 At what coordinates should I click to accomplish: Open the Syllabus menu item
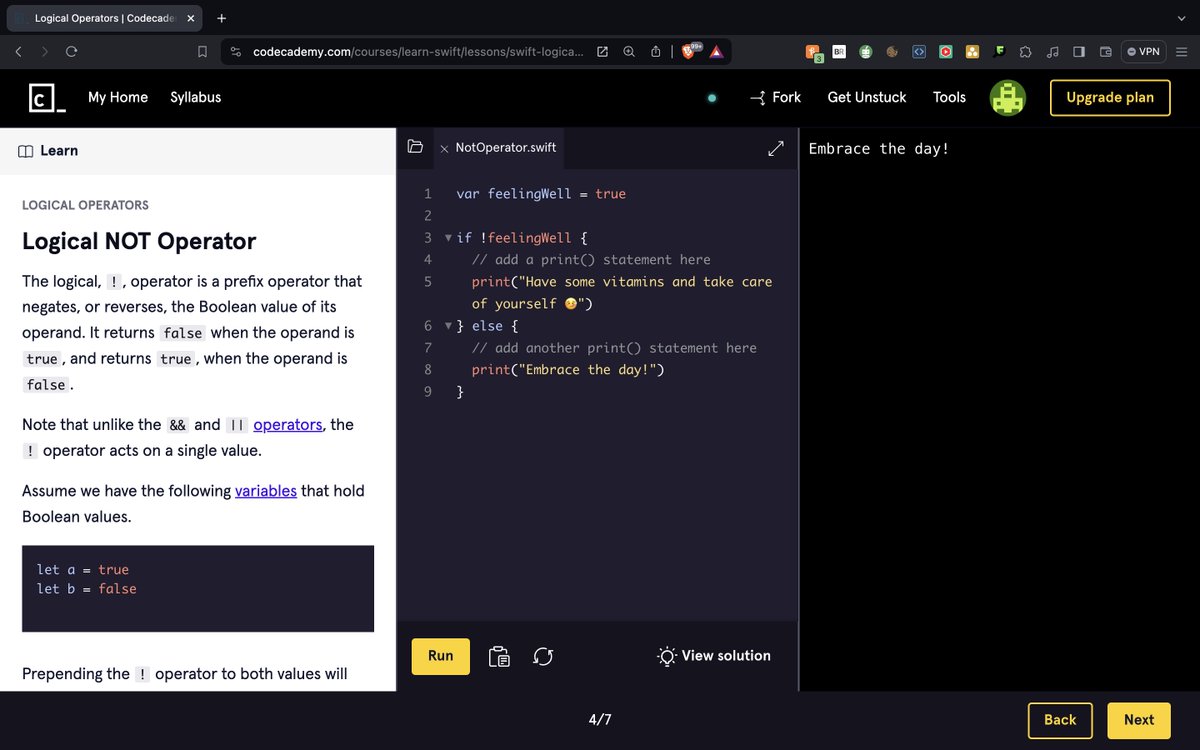click(x=196, y=97)
